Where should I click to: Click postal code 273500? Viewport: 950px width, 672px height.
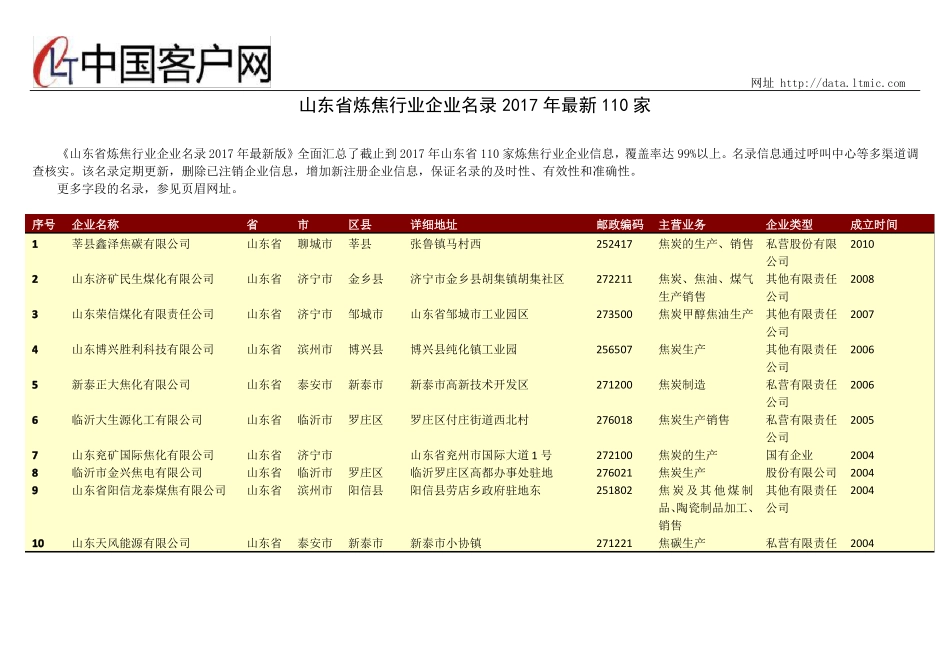pyautogui.click(x=614, y=314)
